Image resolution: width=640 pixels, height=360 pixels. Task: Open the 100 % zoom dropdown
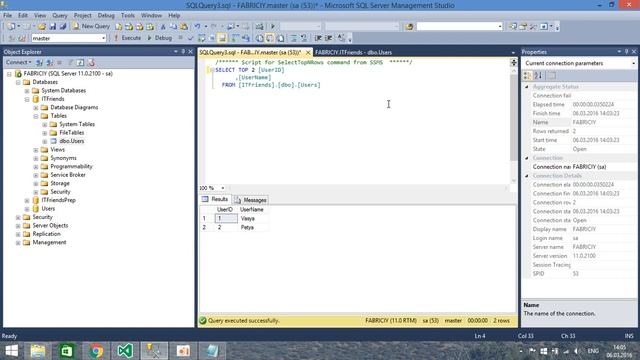click(222, 188)
